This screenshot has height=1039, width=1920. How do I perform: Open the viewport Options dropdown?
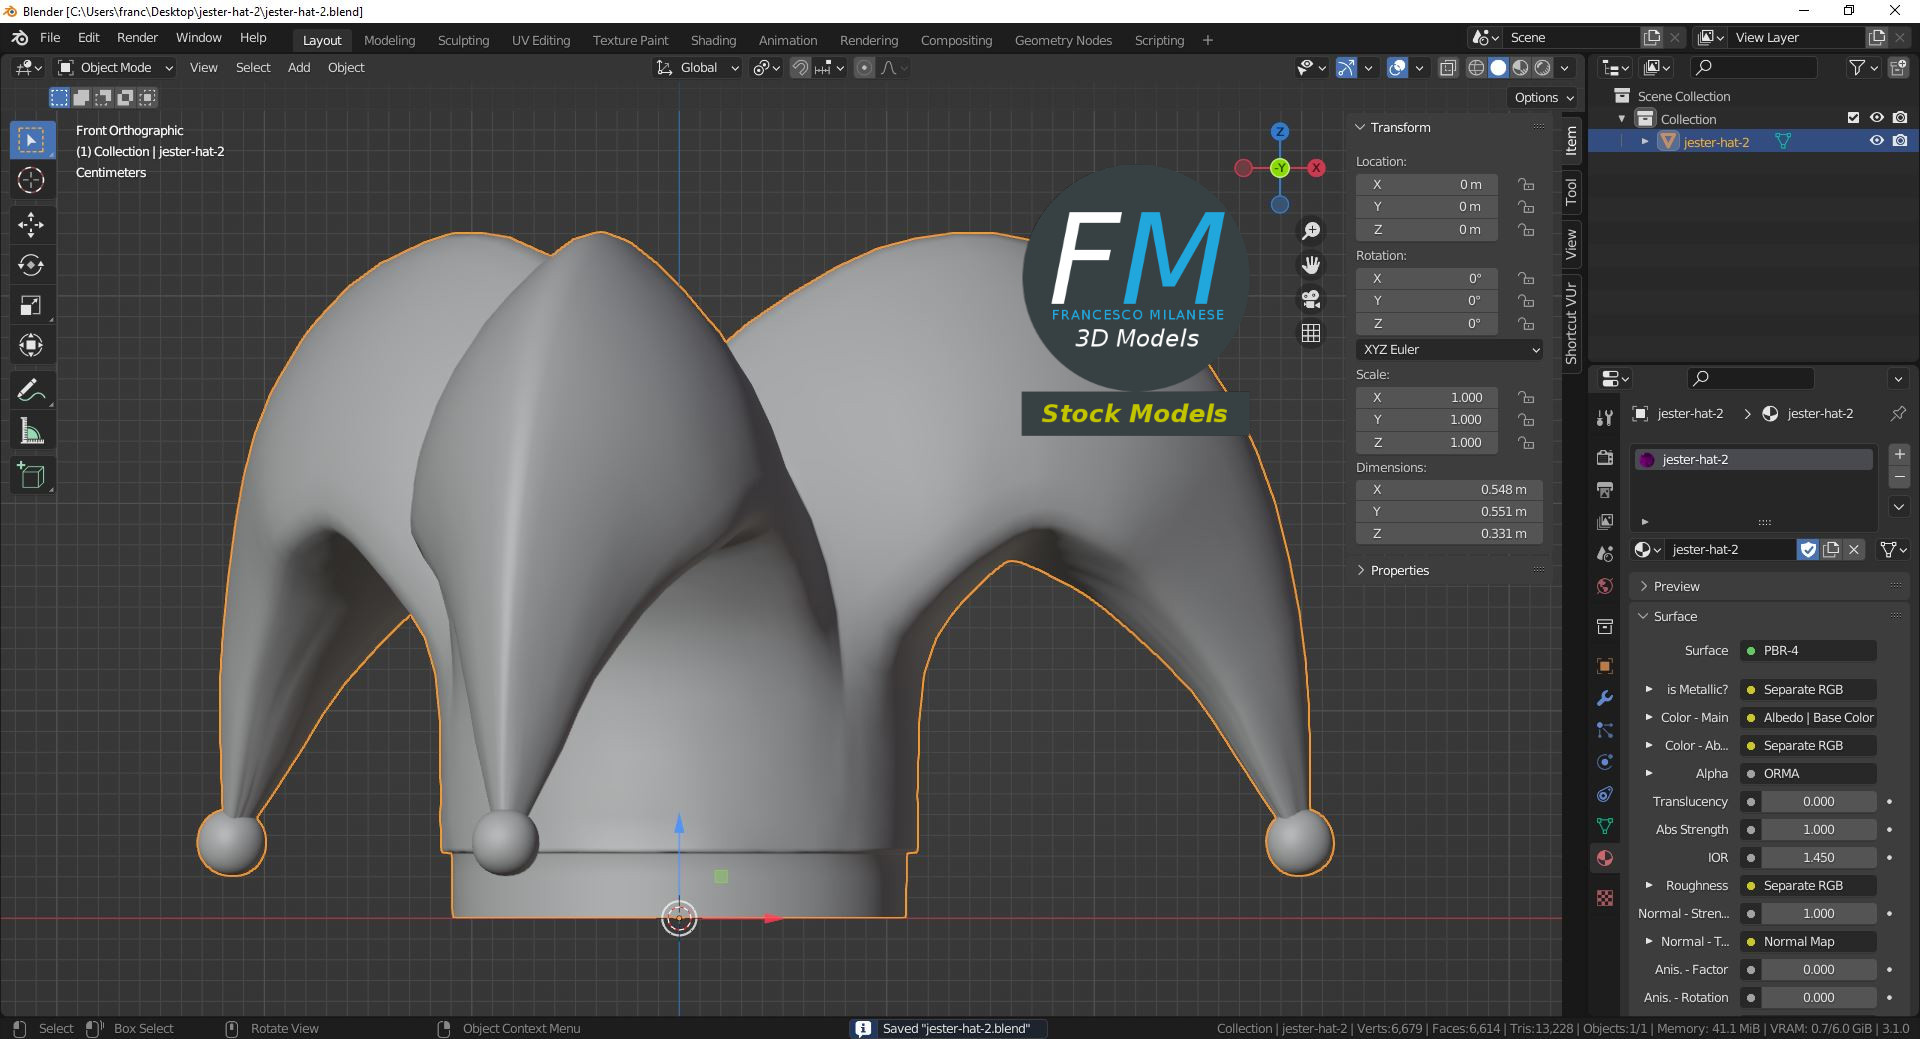pos(1543,98)
